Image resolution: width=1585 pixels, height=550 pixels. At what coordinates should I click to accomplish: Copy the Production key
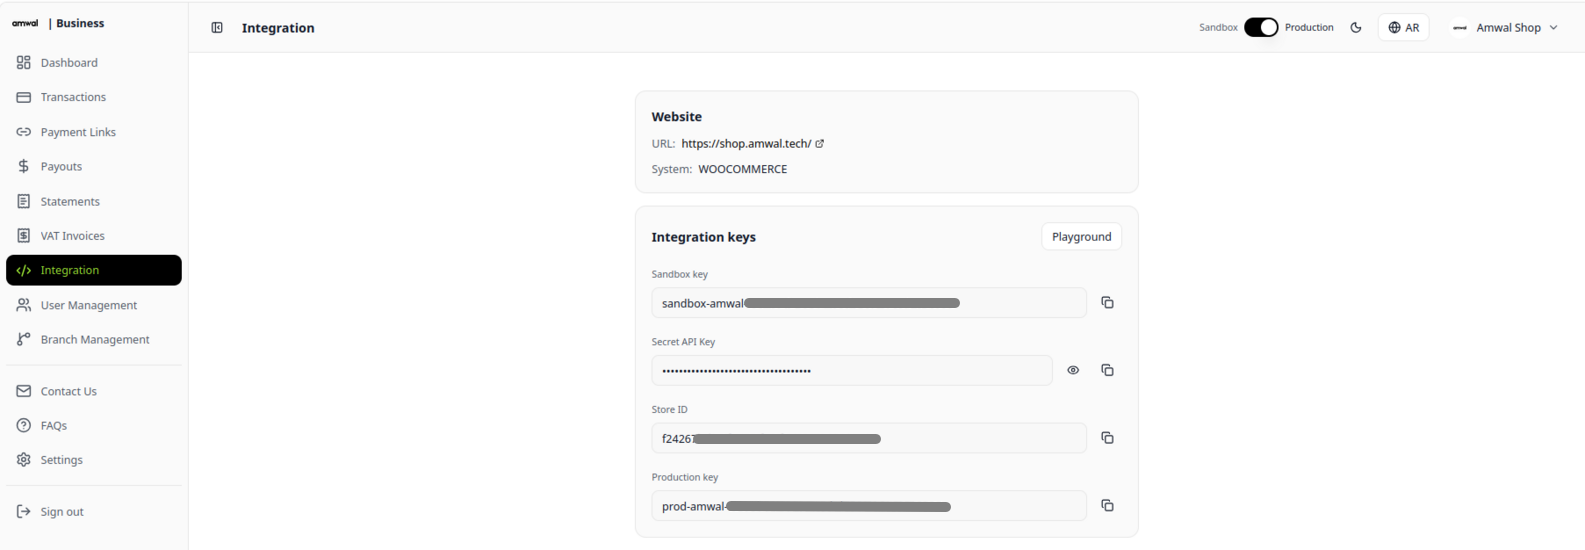pos(1107,505)
